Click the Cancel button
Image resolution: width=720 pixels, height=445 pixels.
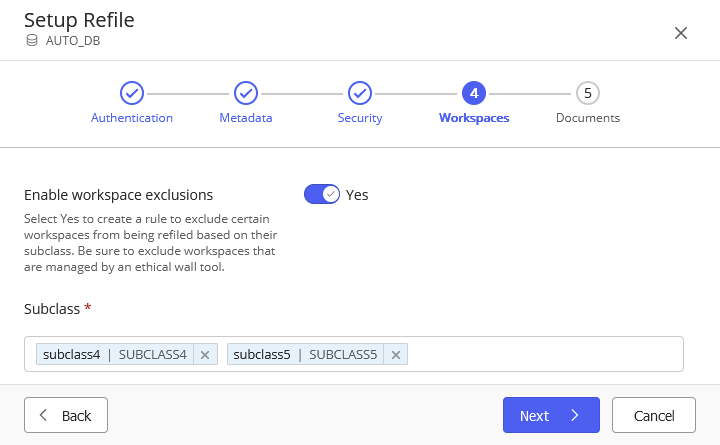pos(655,415)
